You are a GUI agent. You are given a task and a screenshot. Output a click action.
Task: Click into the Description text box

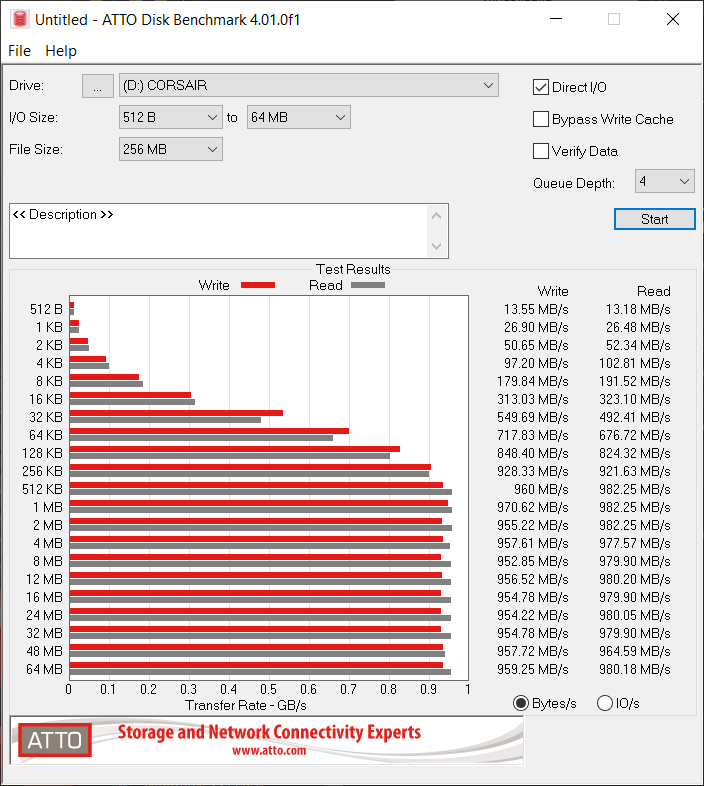[218, 231]
